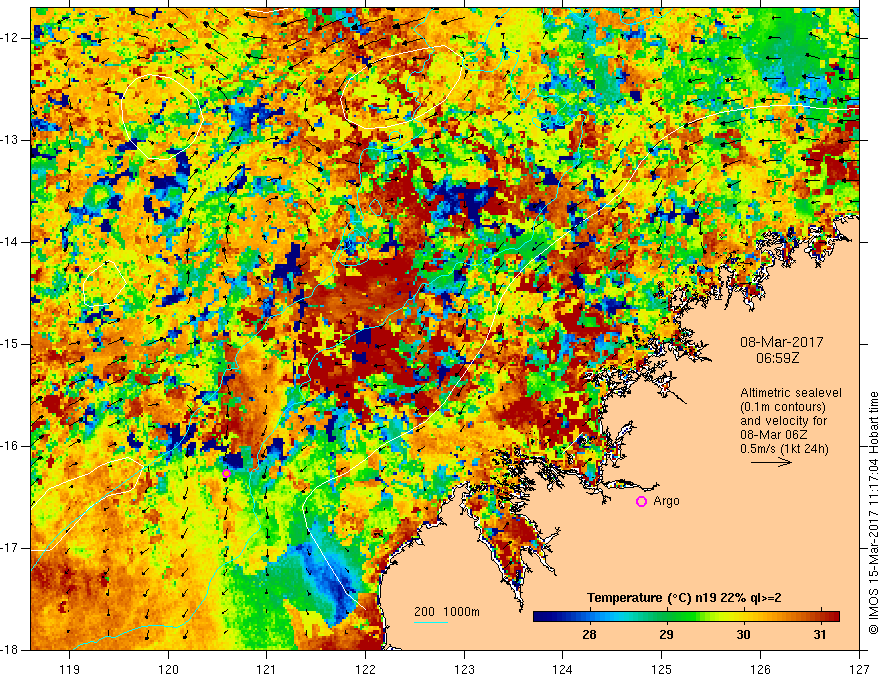Click the longitude label '122'
The width and height of the screenshot is (880, 680).
(365, 669)
